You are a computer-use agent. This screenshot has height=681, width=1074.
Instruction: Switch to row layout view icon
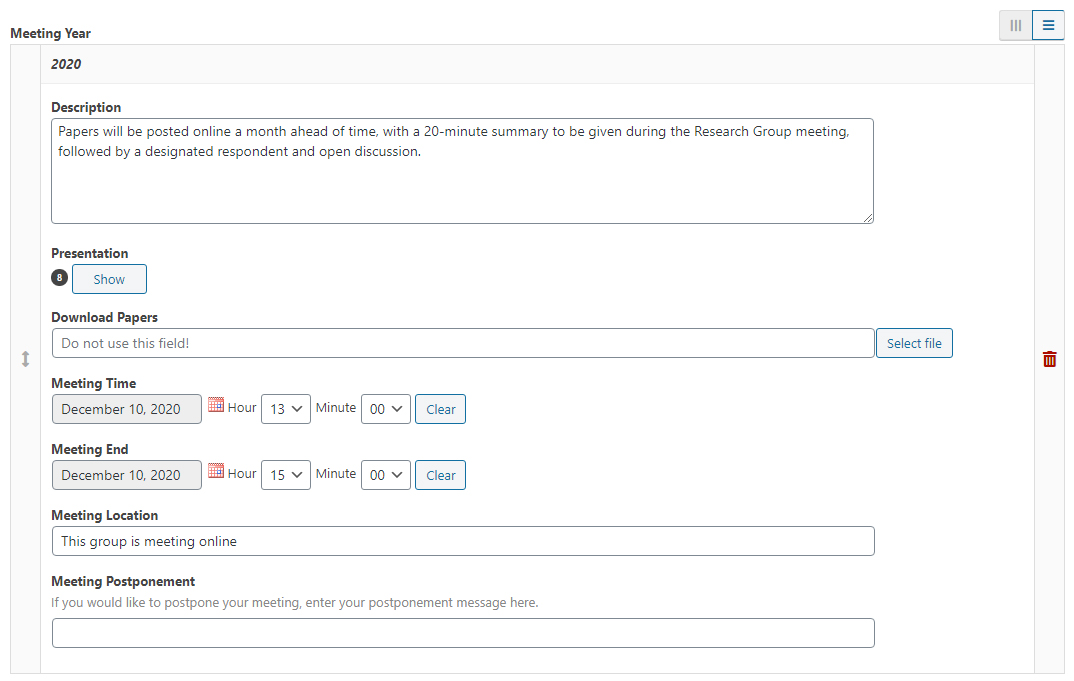tap(1048, 25)
